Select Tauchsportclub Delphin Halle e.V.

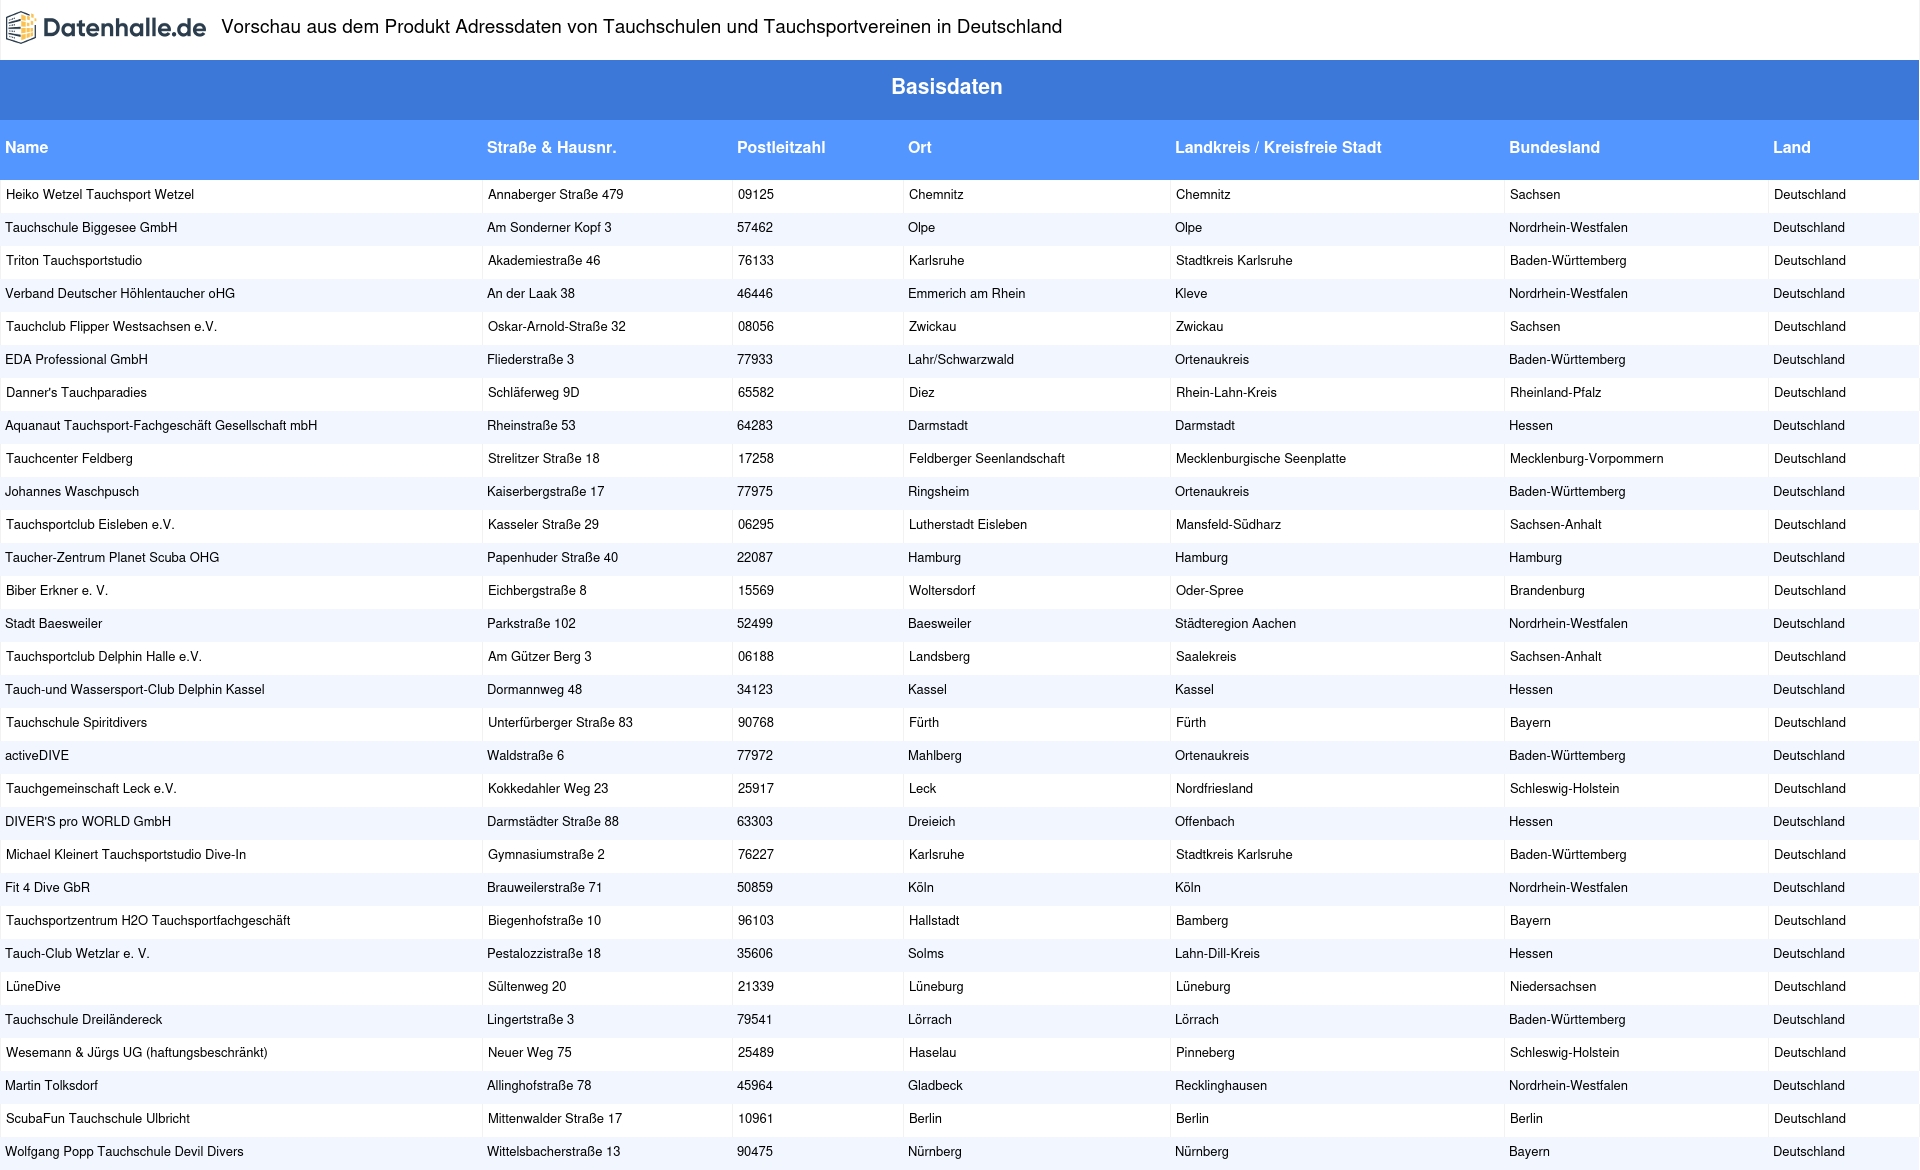104,657
